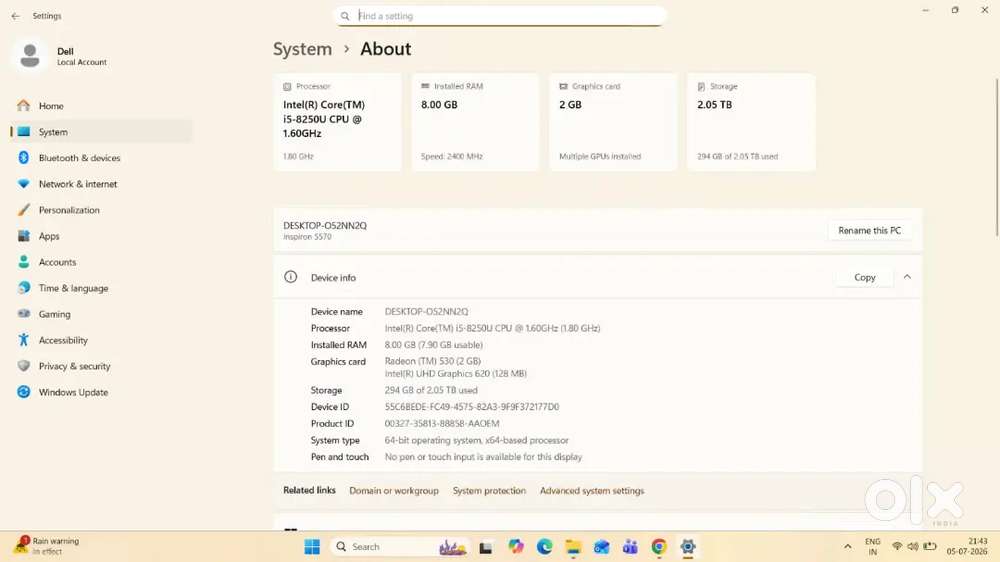Open the Installed RAM summary card

[x=475, y=122]
